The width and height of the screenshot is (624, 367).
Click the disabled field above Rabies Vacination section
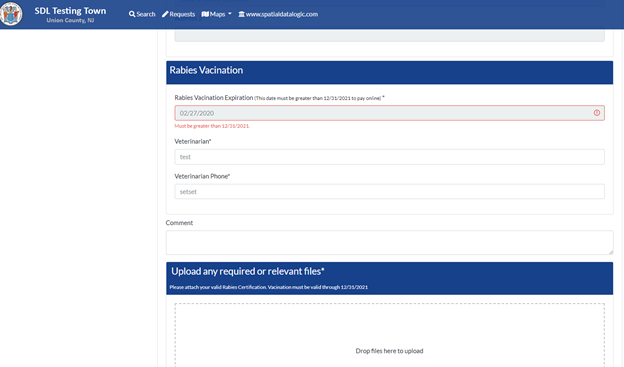389,35
